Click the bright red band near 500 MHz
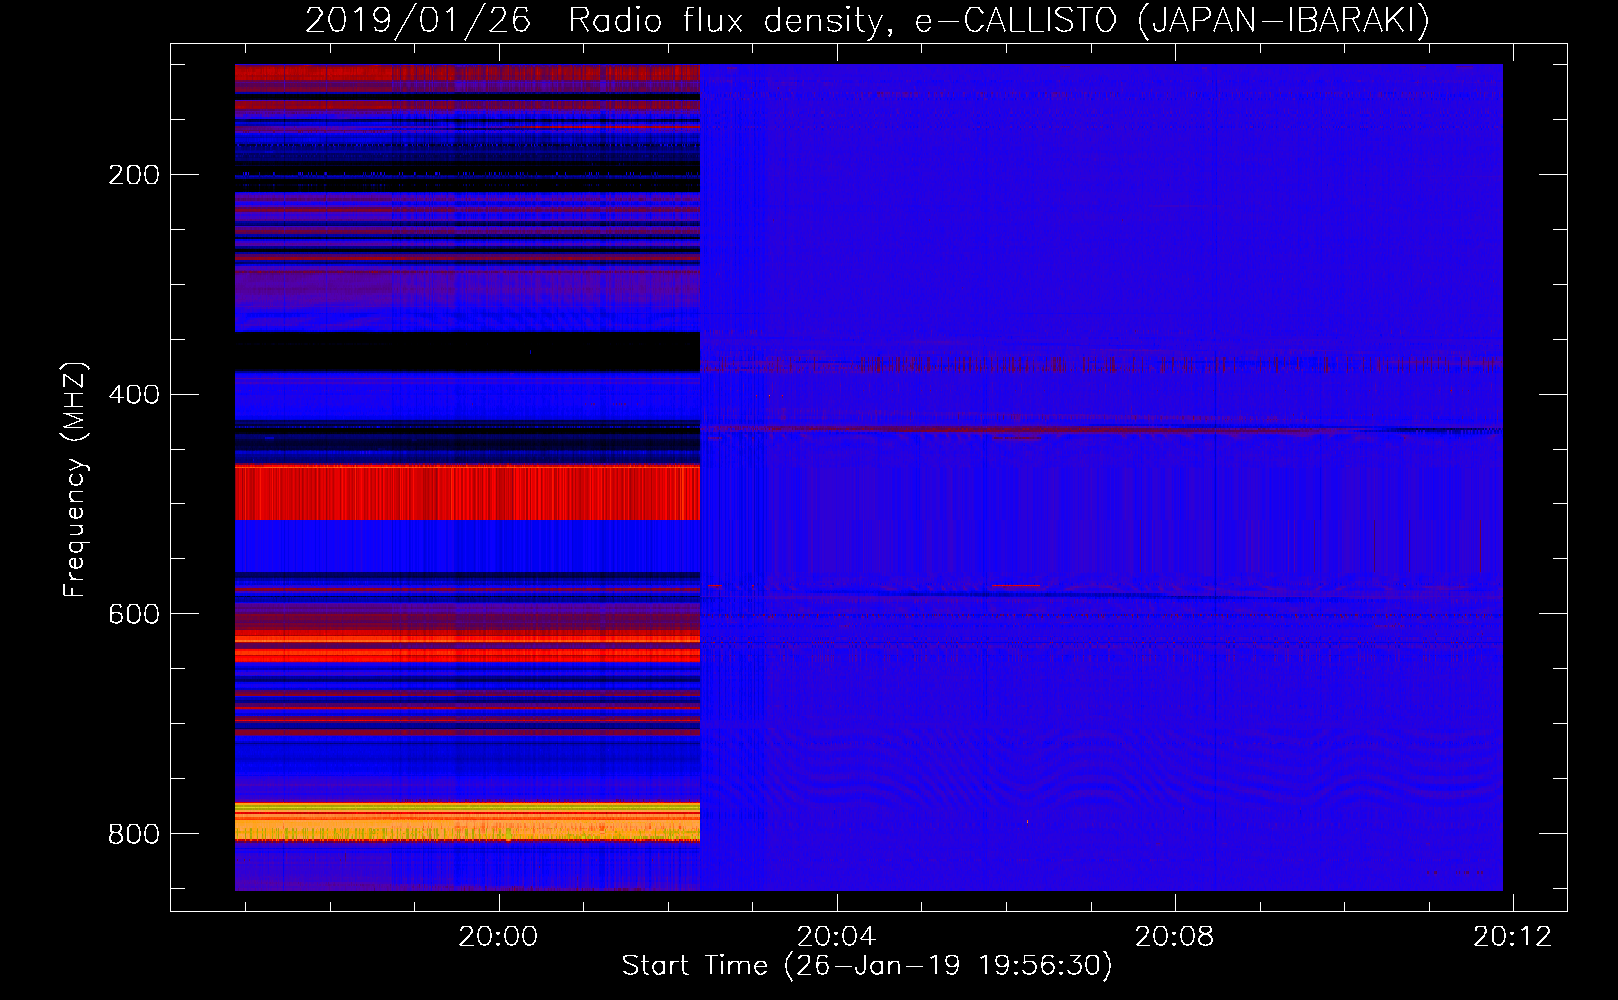Screen dimensions: 1618x1000 [467, 492]
